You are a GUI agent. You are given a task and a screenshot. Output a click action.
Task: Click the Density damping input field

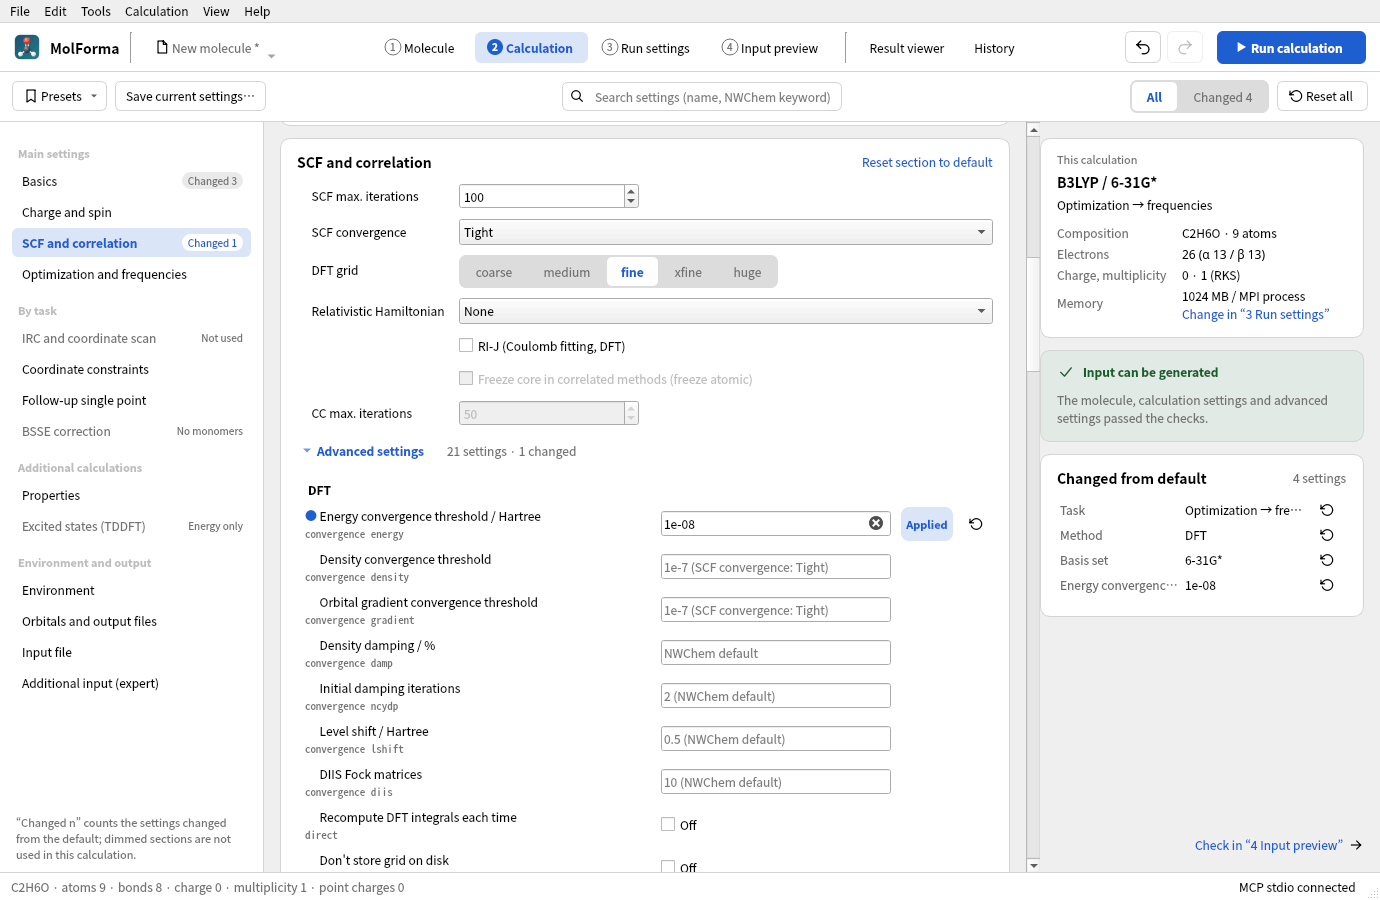click(x=776, y=653)
